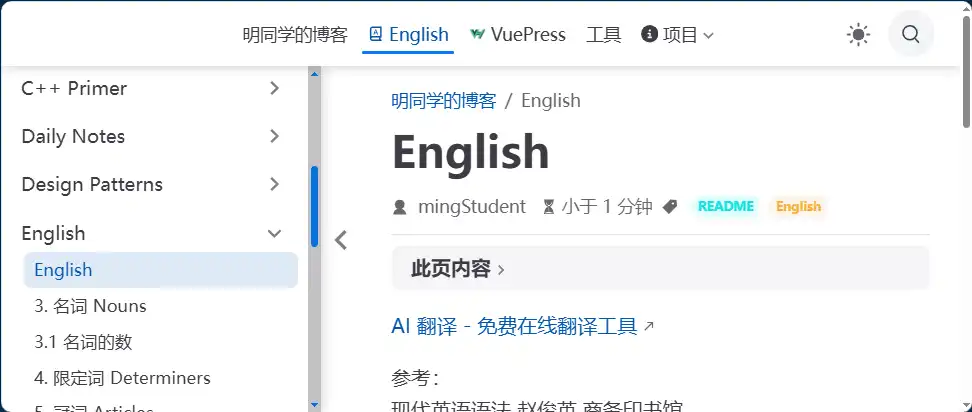Click the hourglass reading time icon
972x412 pixels.
[x=548, y=207]
